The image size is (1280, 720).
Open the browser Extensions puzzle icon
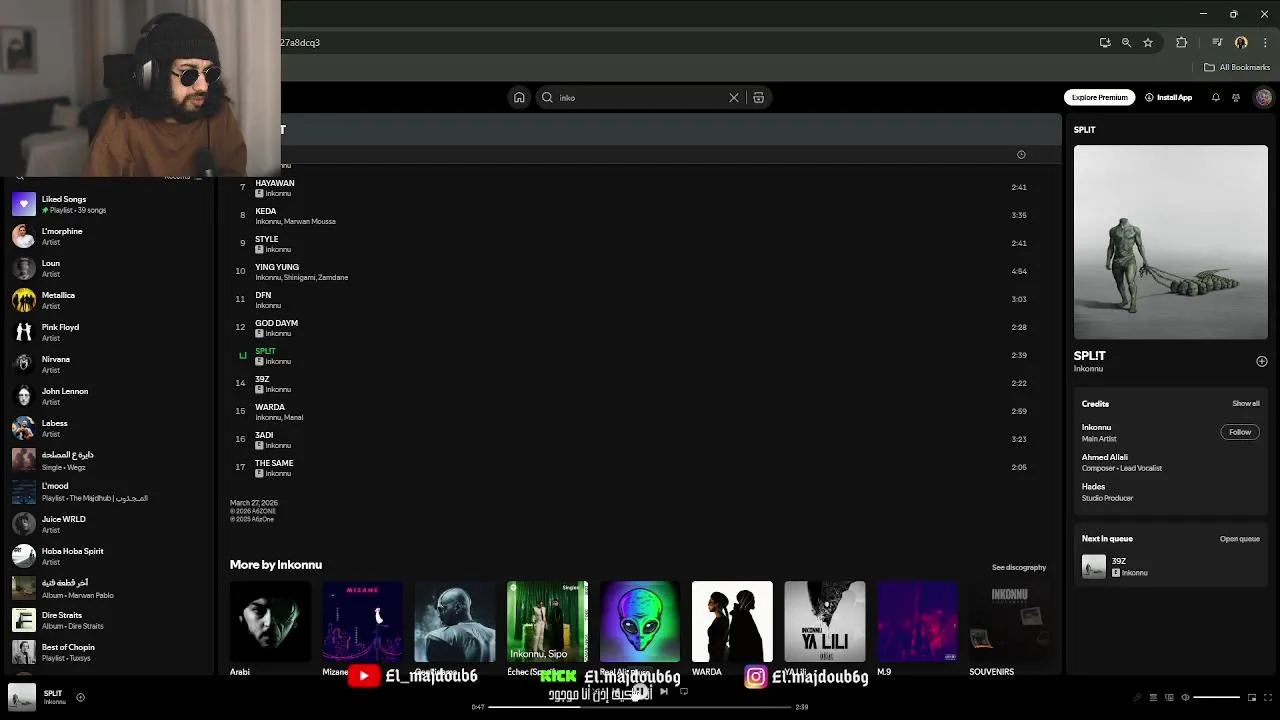(x=1182, y=42)
